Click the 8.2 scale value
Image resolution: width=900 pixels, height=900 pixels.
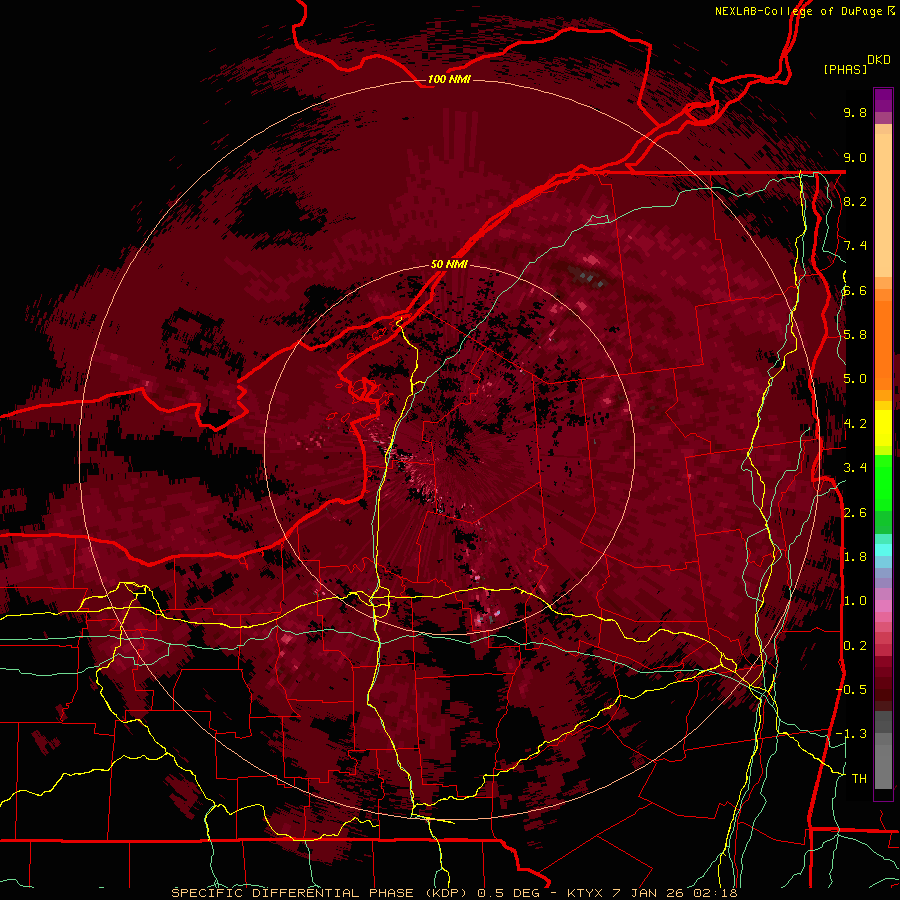pos(855,201)
